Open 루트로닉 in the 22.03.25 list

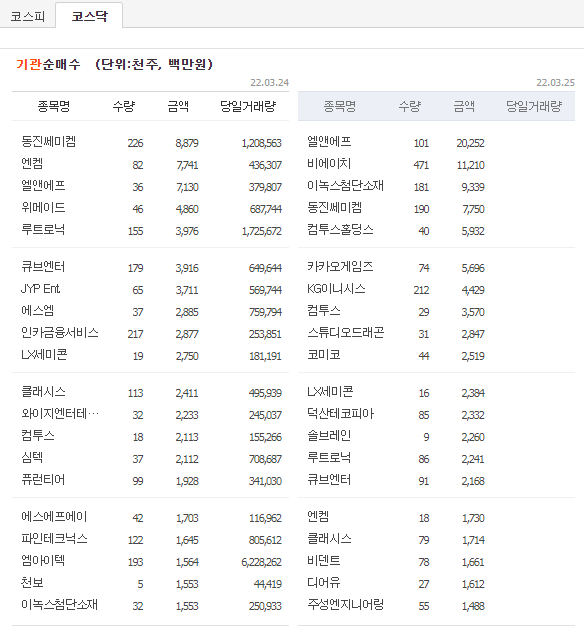pyautogui.click(x=329, y=457)
